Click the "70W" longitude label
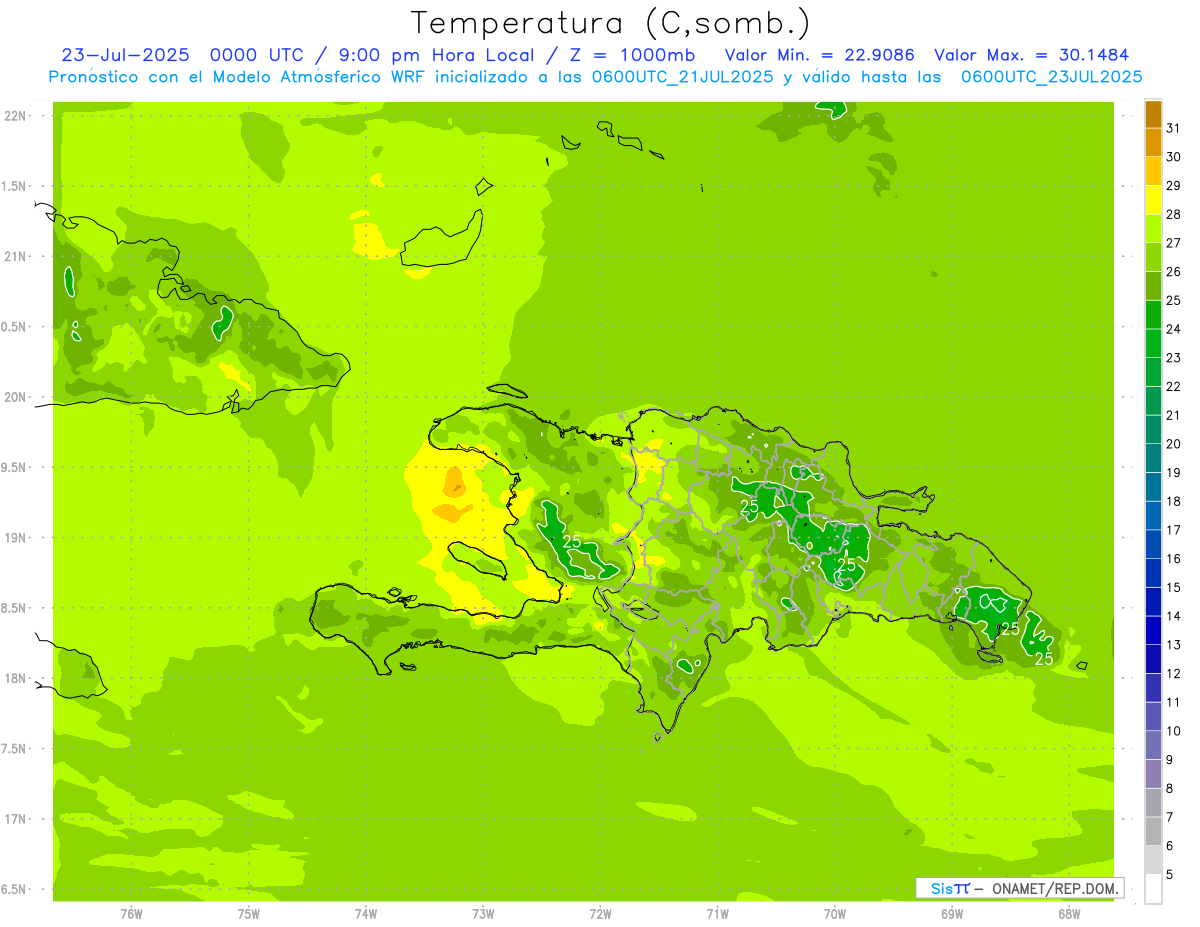The image size is (1200, 927). [x=835, y=914]
